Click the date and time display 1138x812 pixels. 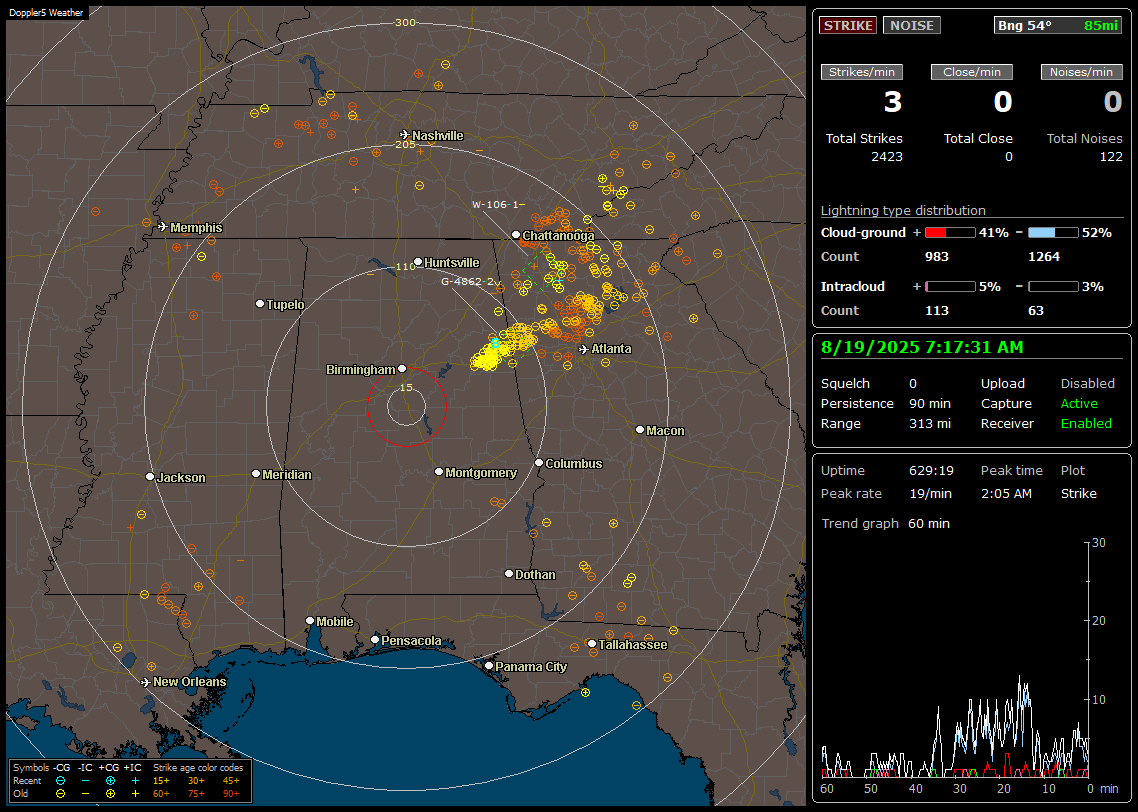(x=922, y=348)
